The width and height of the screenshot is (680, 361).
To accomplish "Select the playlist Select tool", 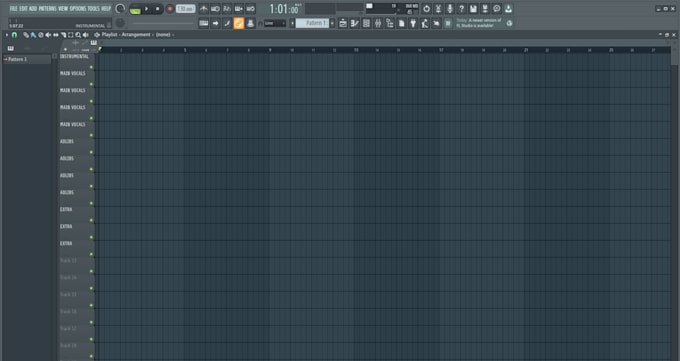I will 71,35.
